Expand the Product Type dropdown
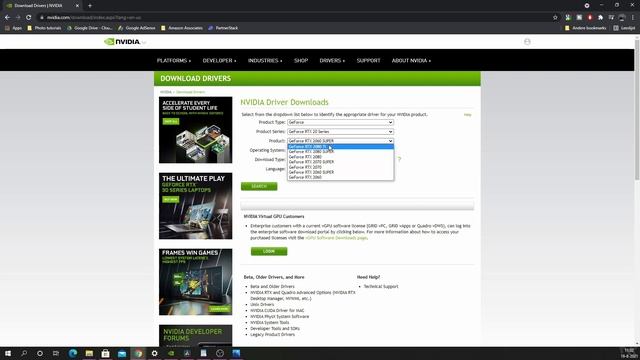The height and width of the screenshot is (360, 640). tap(340, 122)
